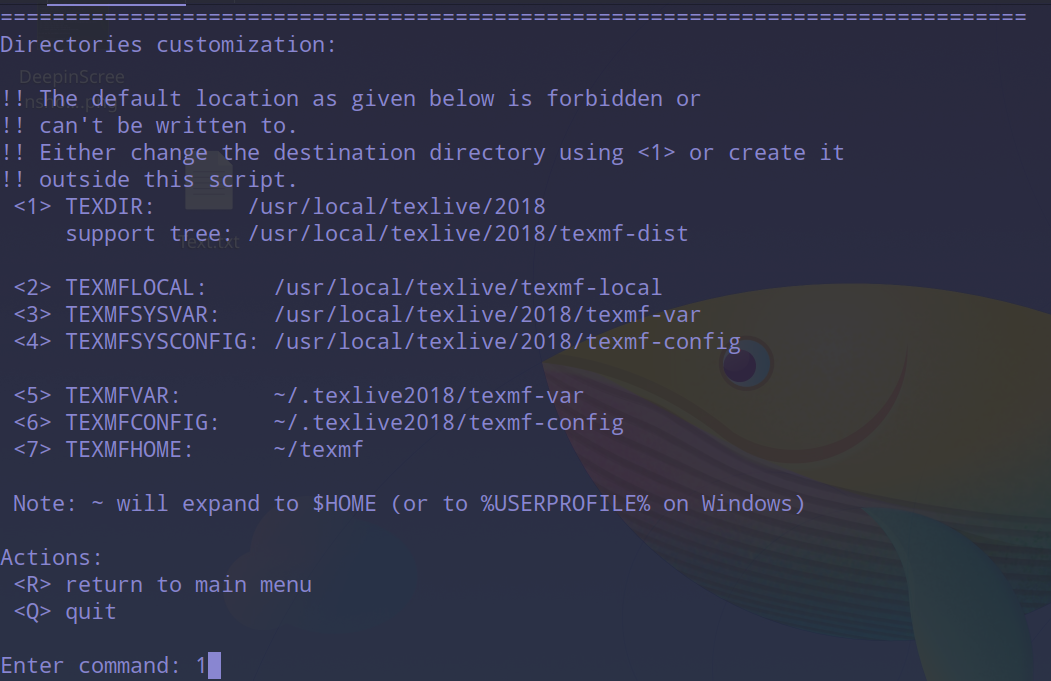The image size is (1051, 681).
Task: Click the <5> TEXMFVAR option
Action: (97, 396)
